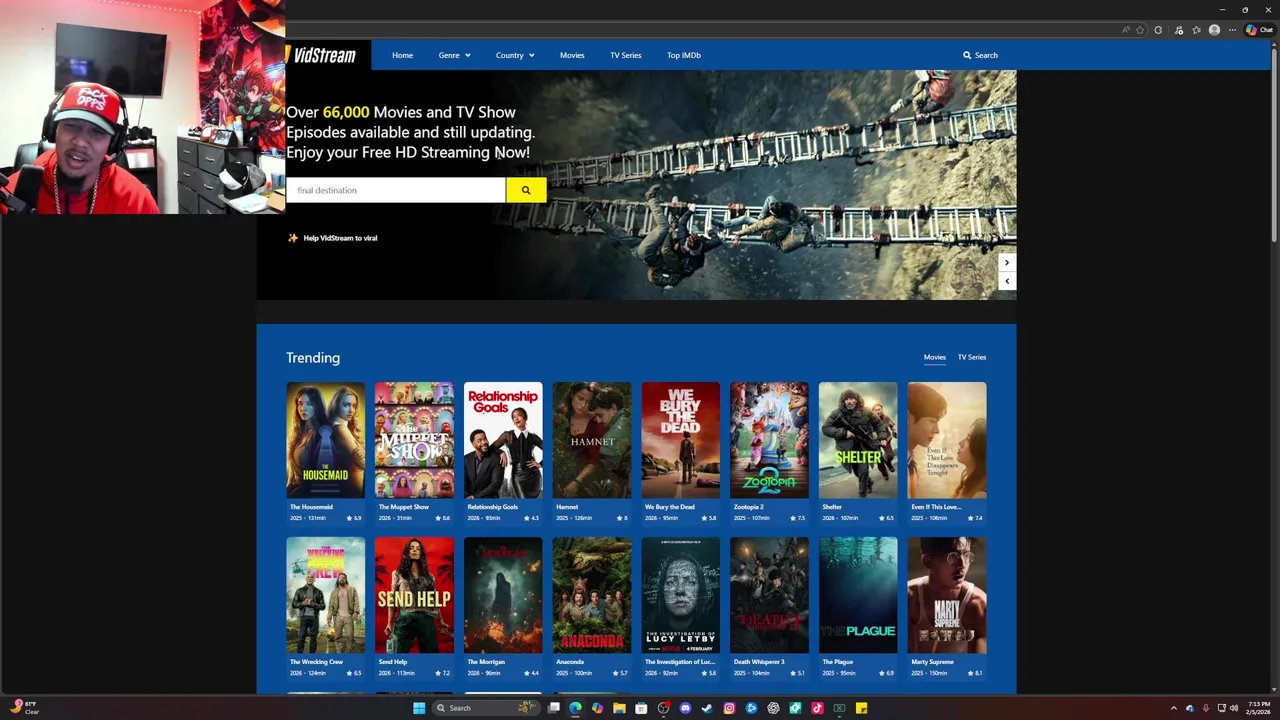Open the Anaconda poster
The width and height of the screenshot is (1280, 720).
coord(592,595)
